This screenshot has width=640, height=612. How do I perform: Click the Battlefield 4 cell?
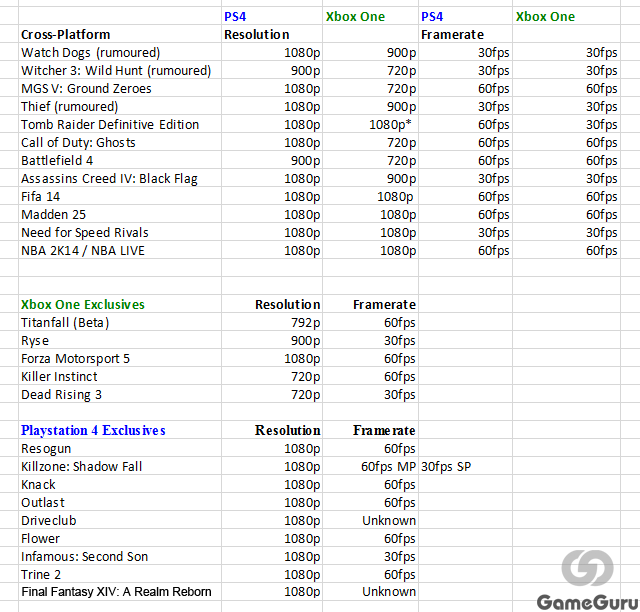(x=120, y=160)
